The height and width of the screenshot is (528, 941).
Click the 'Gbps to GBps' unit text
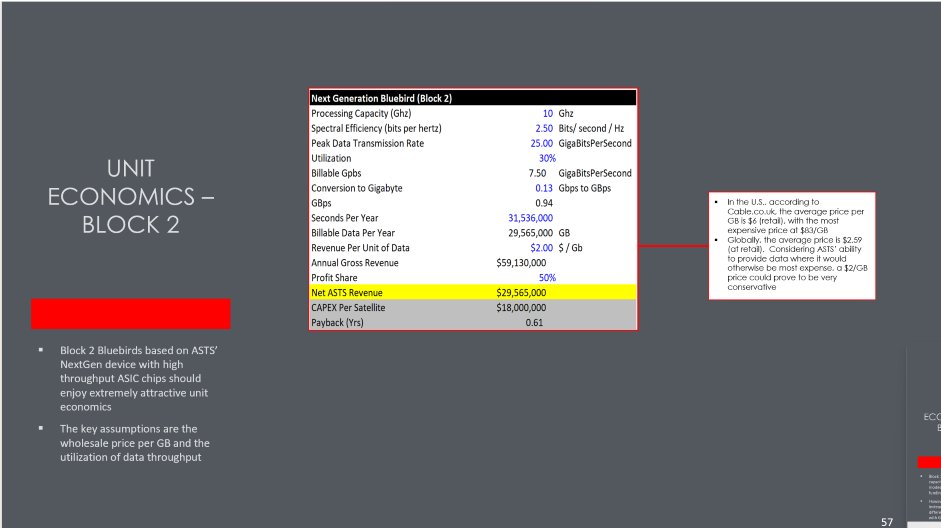tap(585, 188)
